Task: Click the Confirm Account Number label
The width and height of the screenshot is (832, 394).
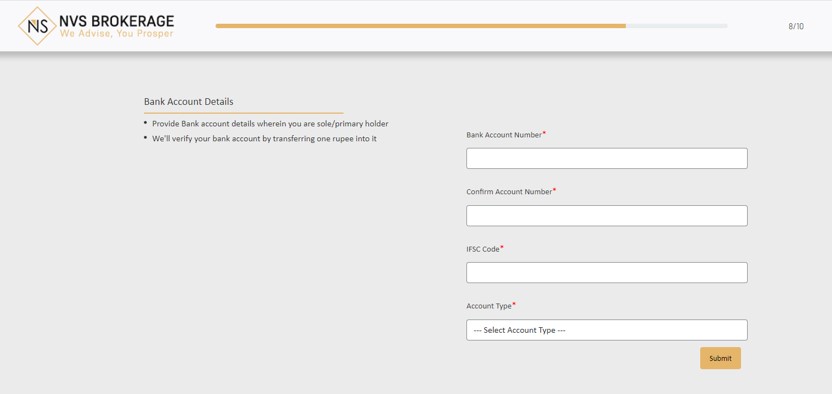Action: pos(509,191)
